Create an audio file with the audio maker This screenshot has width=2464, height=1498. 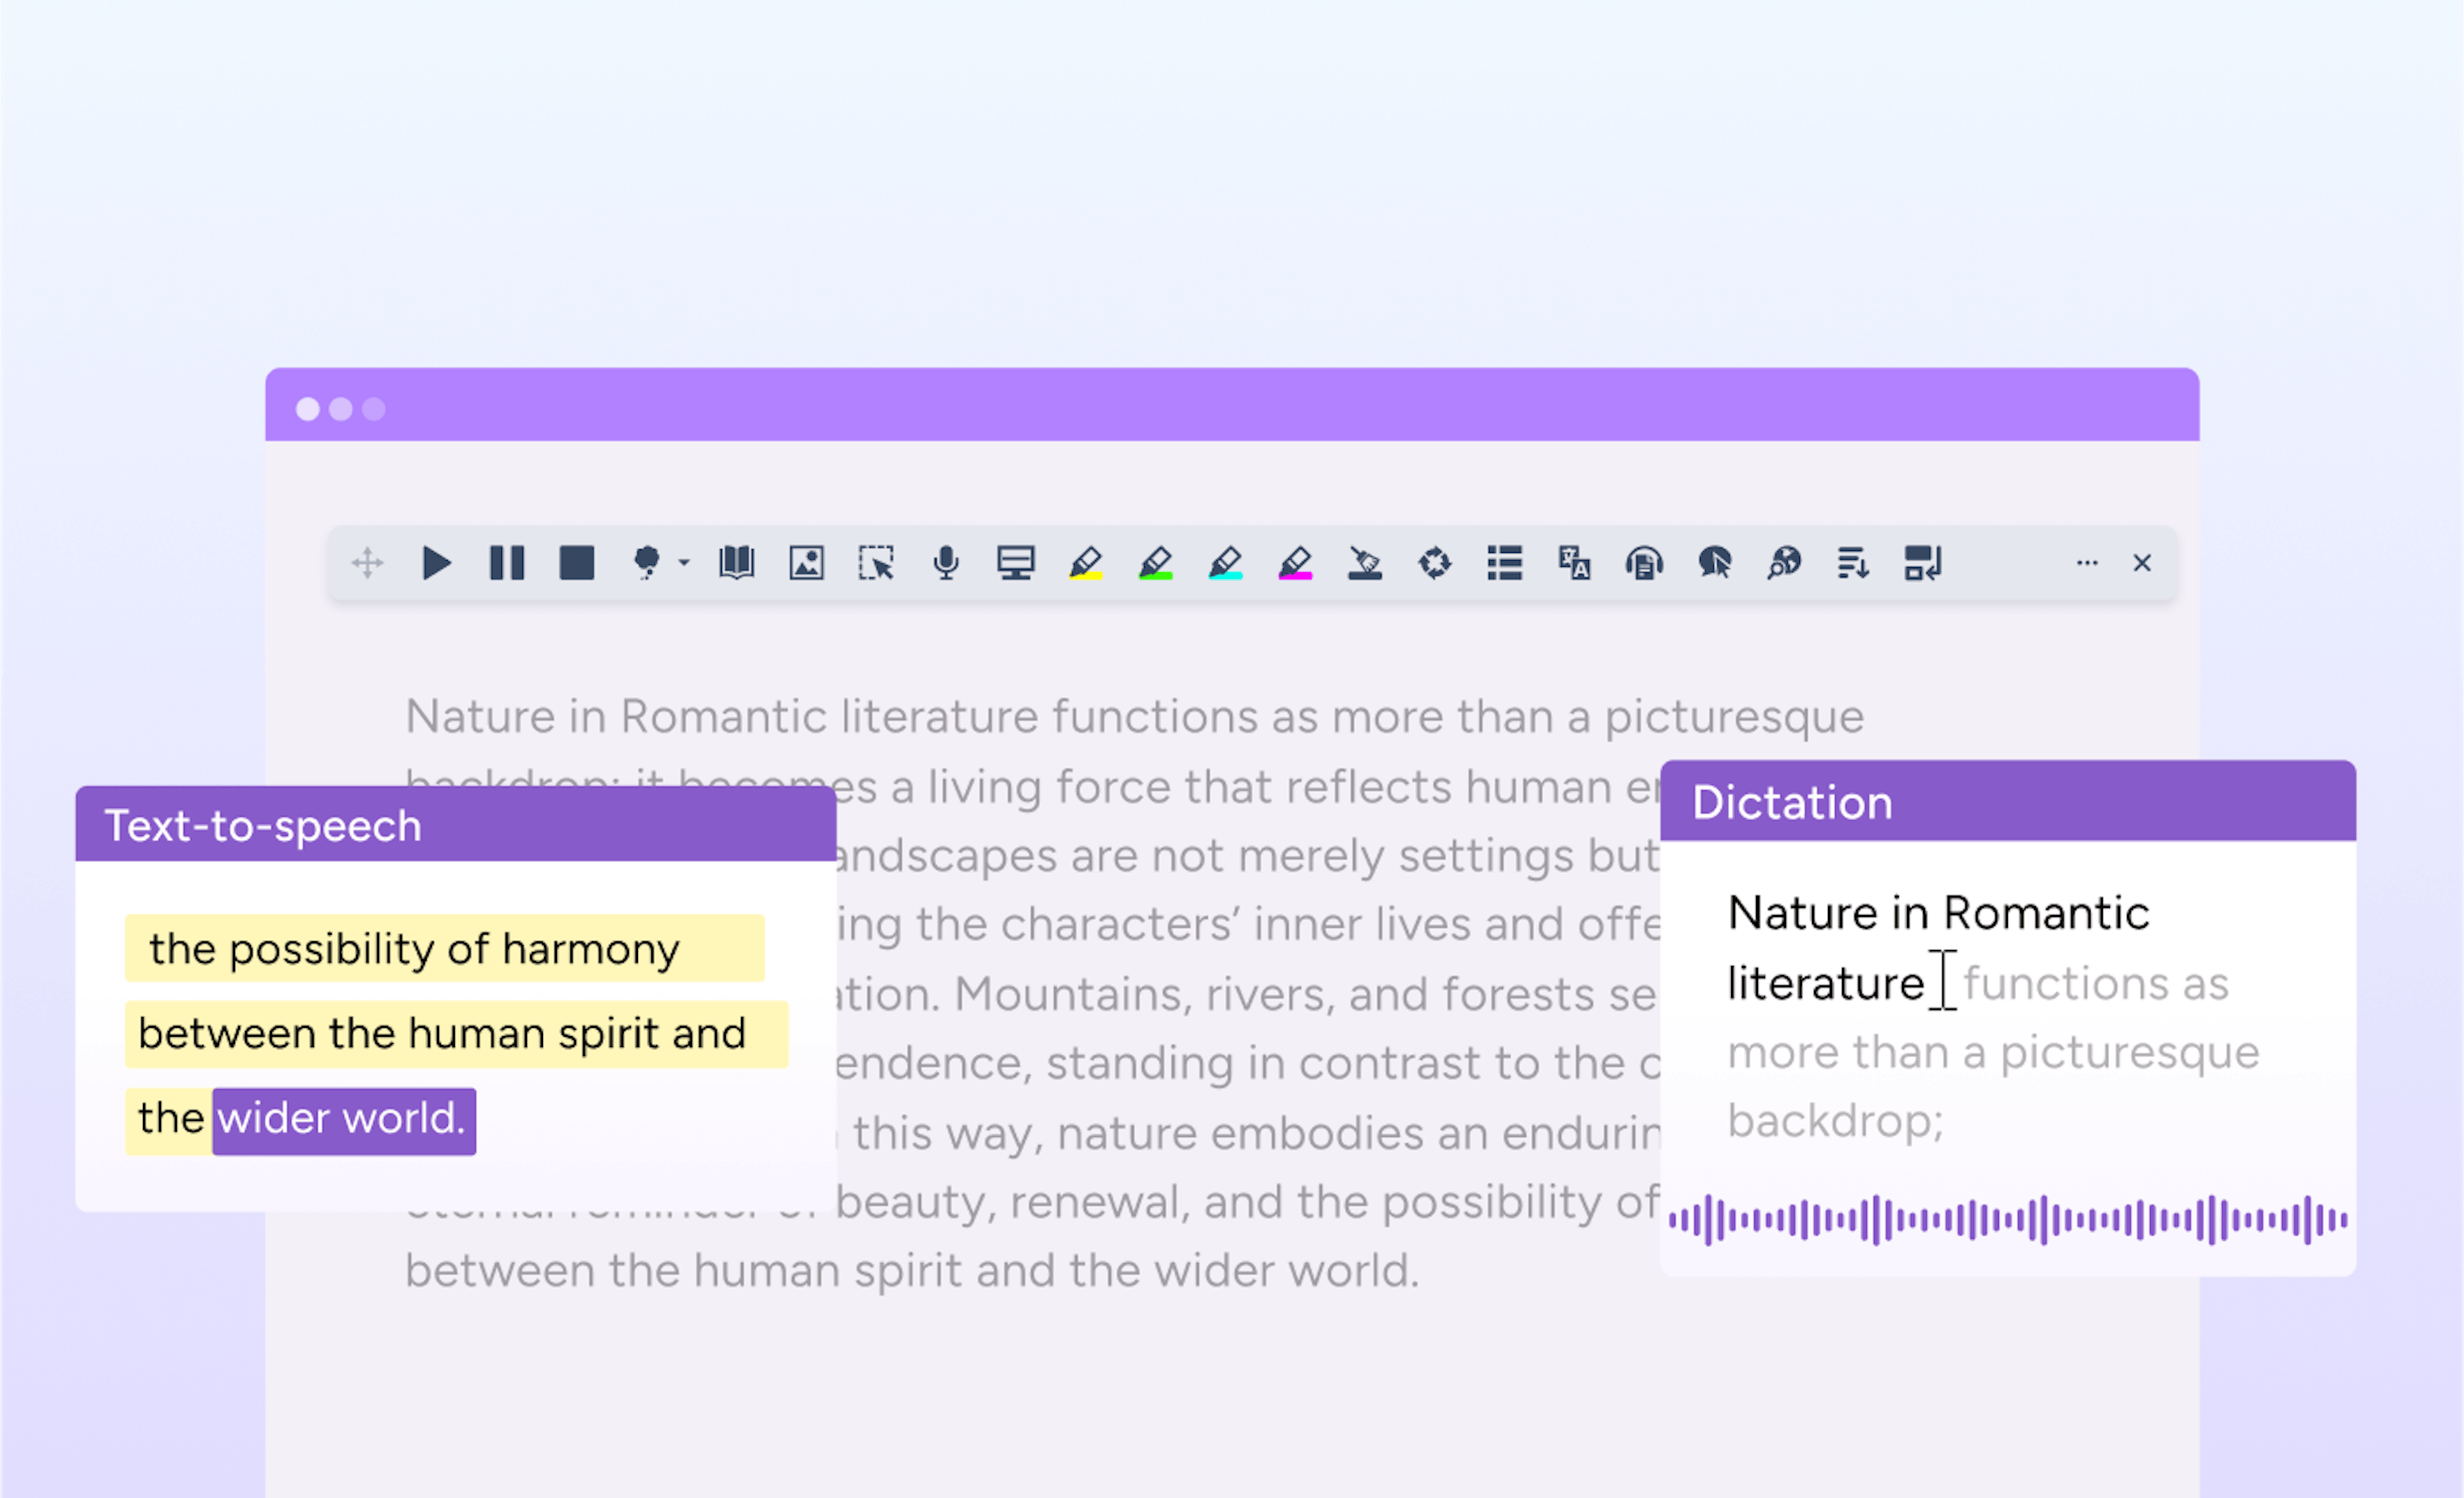point(1646,563)
